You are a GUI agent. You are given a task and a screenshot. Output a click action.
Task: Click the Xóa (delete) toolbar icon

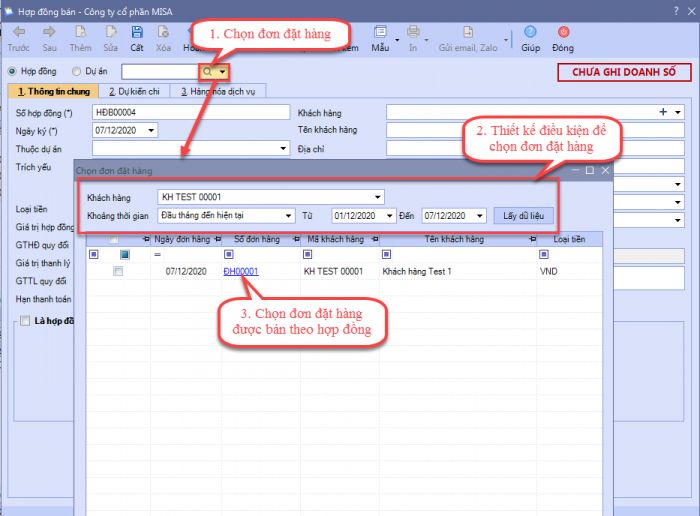click(164, 33)
